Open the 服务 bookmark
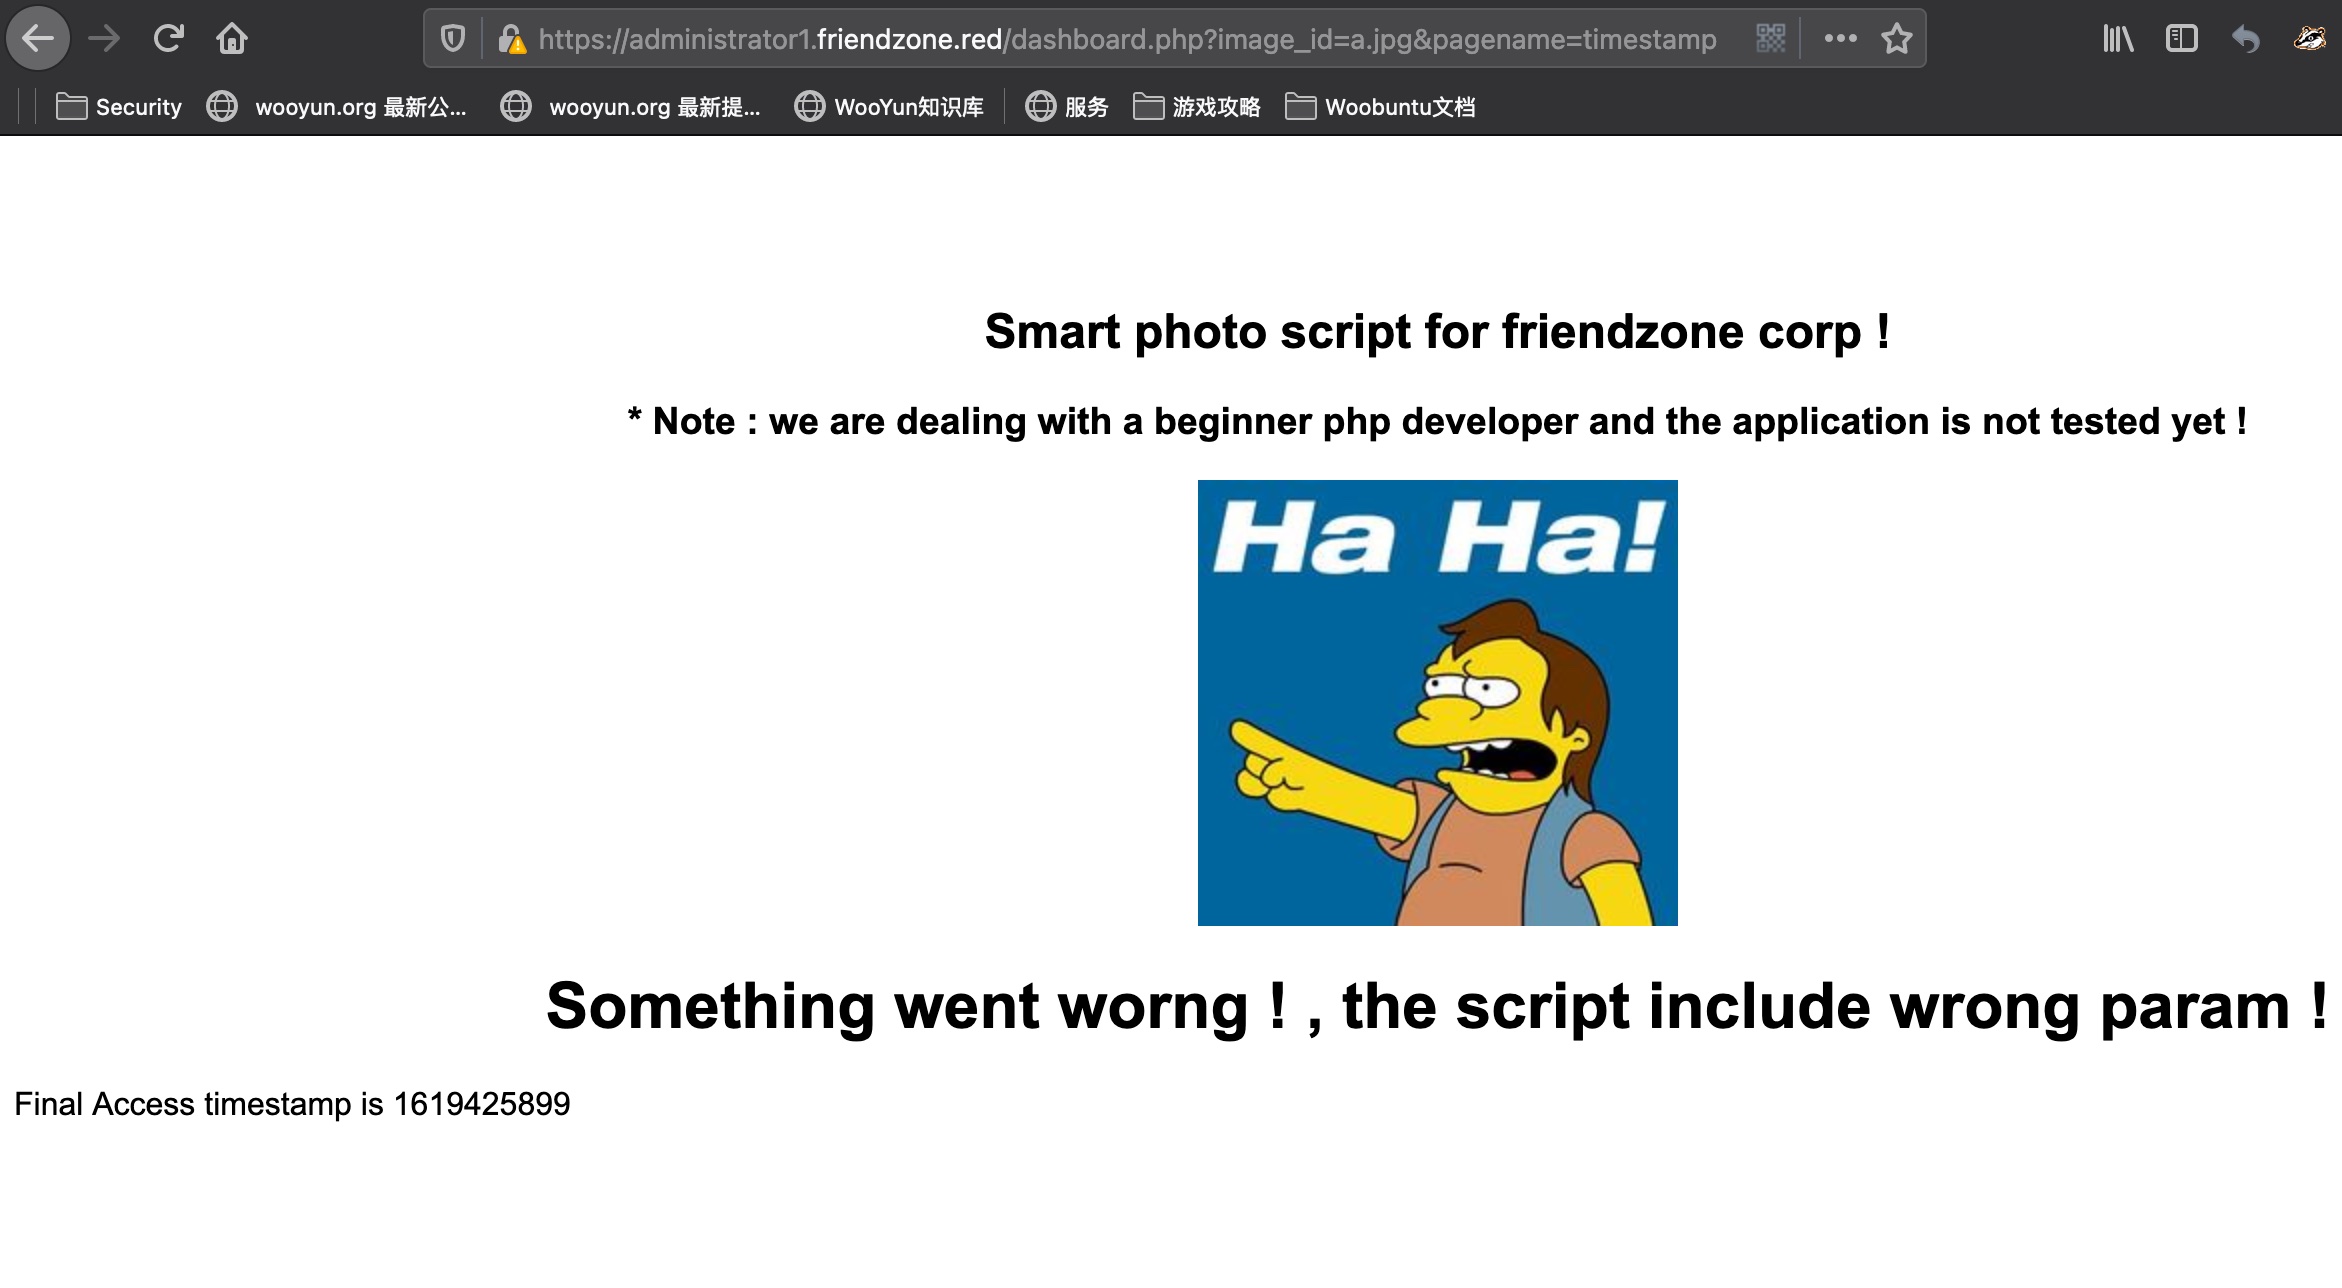Viewport: 2342px width, 1288px height. (x=1067, y=107)
